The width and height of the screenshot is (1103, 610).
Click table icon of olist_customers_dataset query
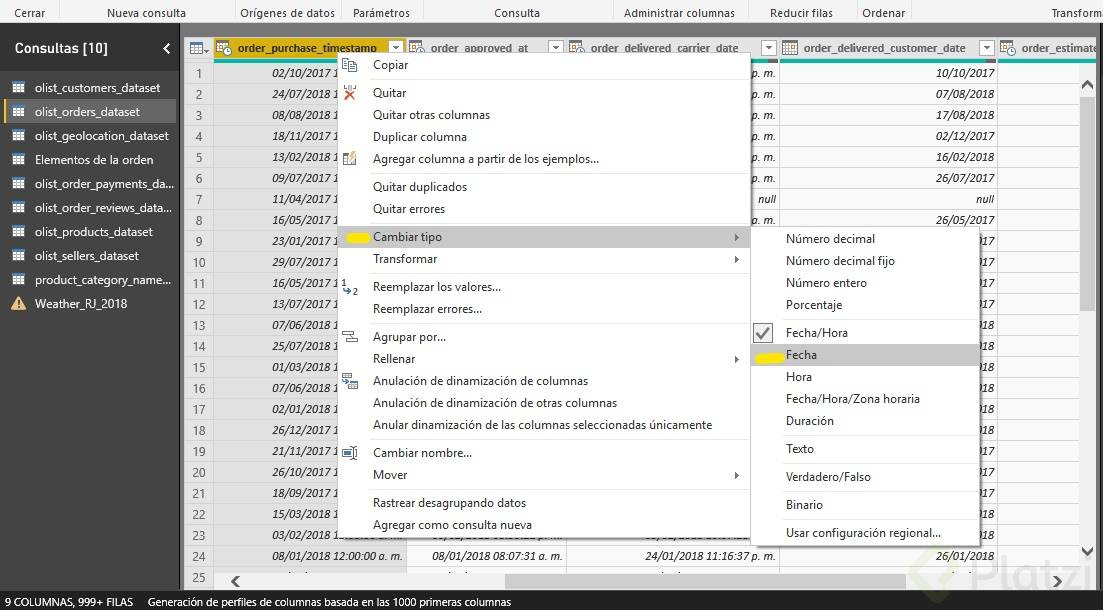[19, 88]
